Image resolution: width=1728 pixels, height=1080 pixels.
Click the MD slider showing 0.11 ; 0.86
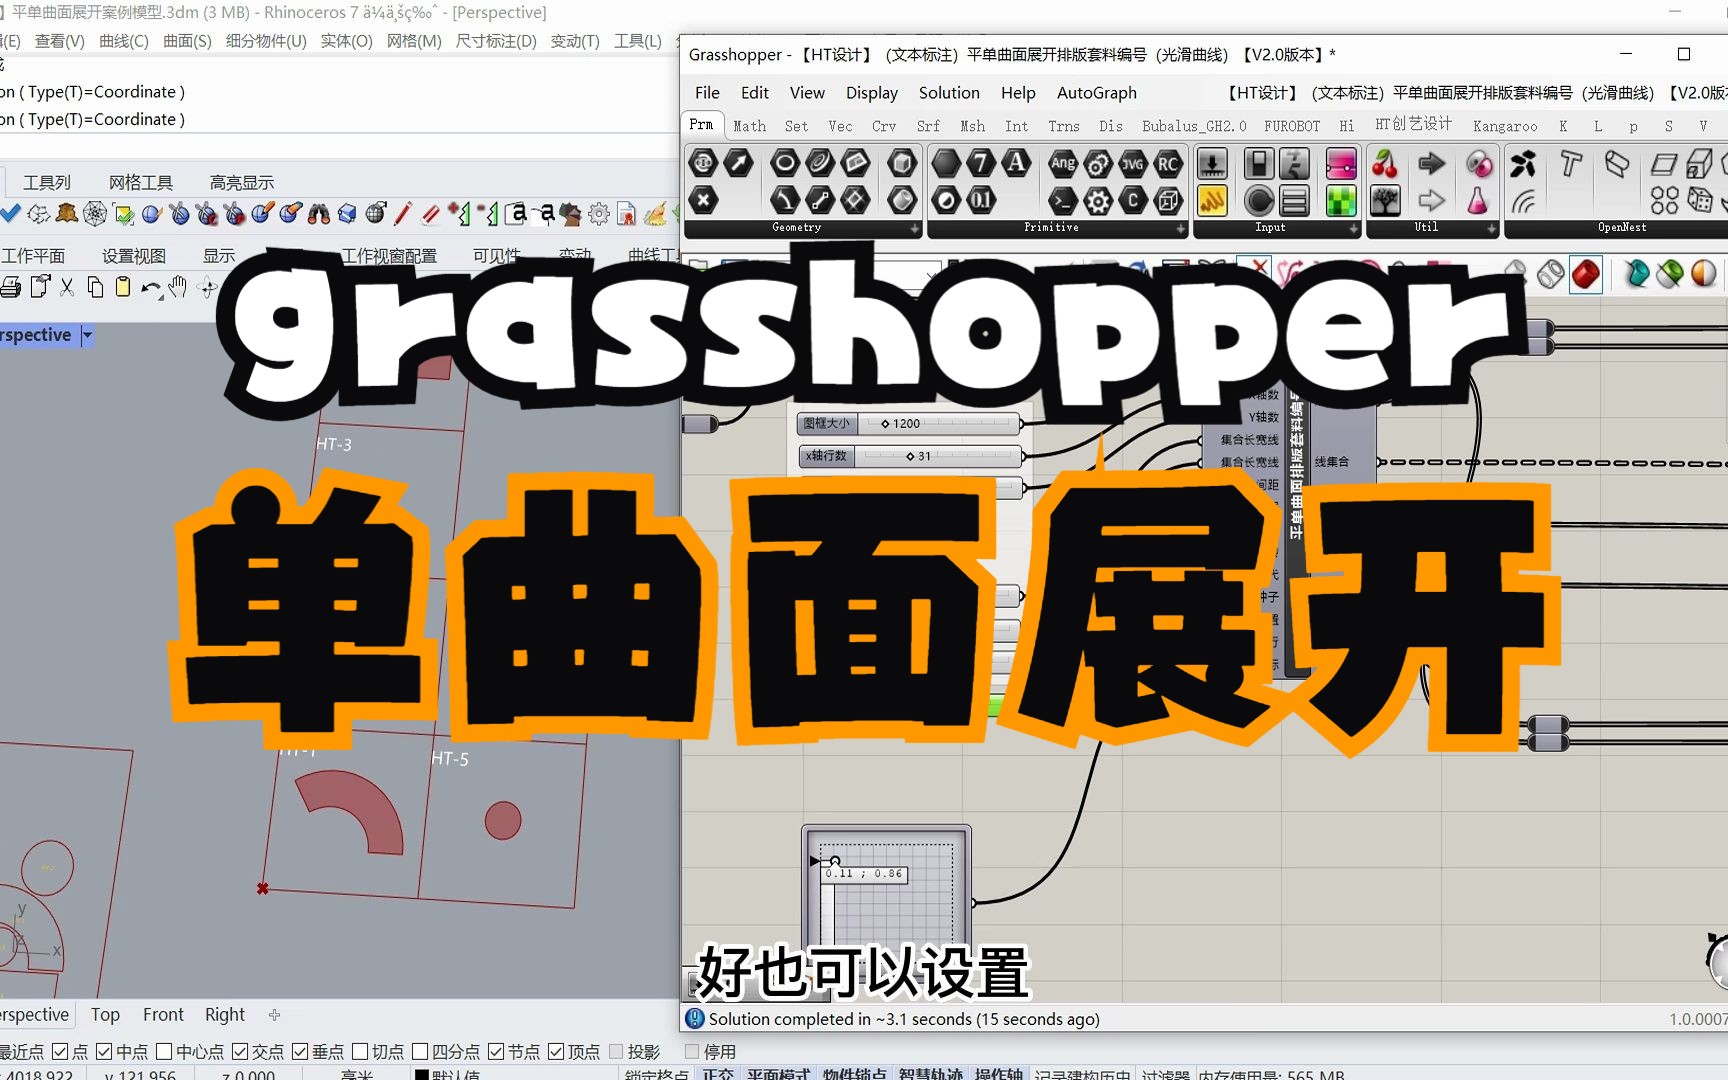(865, 876)
